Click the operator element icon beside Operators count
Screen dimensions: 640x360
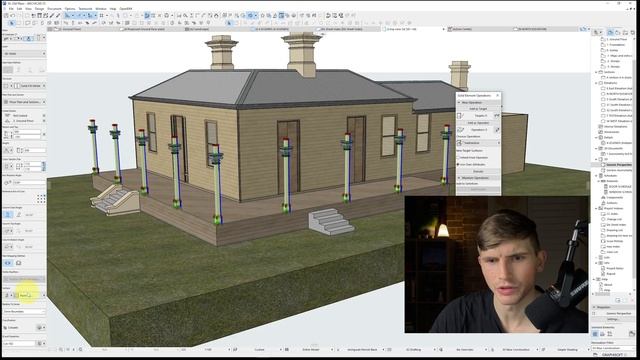click(x=461, y=130)
